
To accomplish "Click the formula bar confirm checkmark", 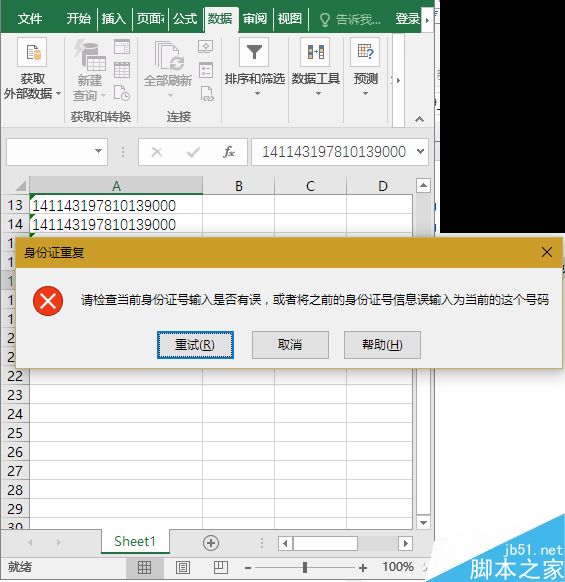I will 193,152.
